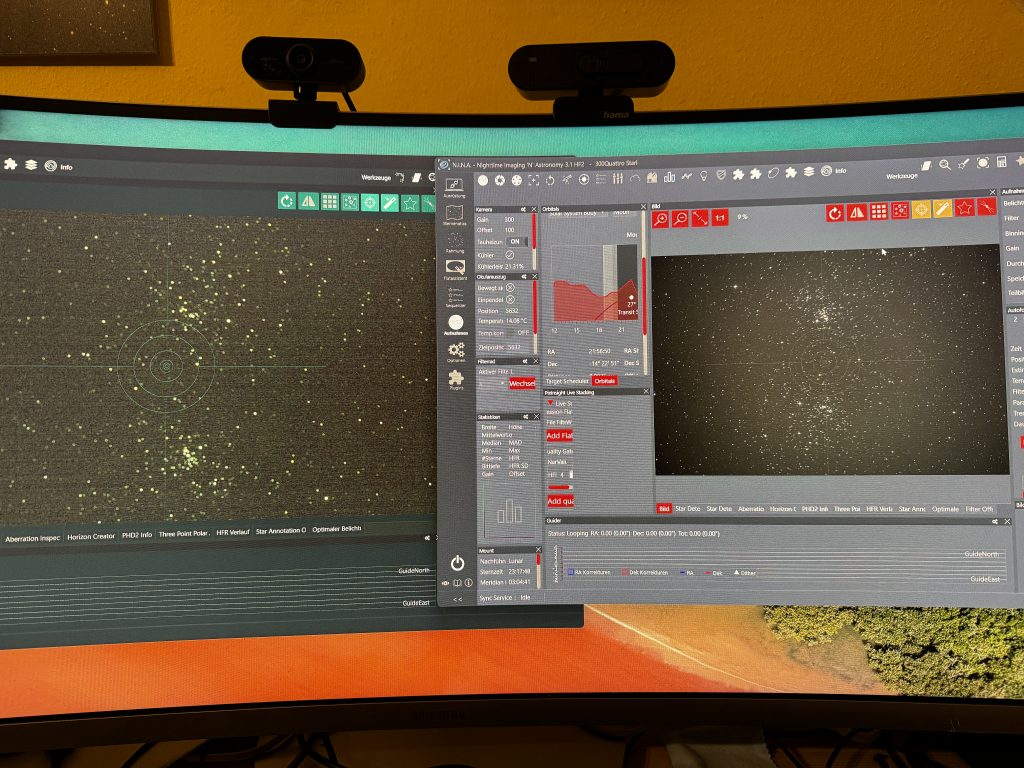Toggle the red grid overlay icon
Viewport: 1024px width, 768px height.
click(x=878, y=211)
